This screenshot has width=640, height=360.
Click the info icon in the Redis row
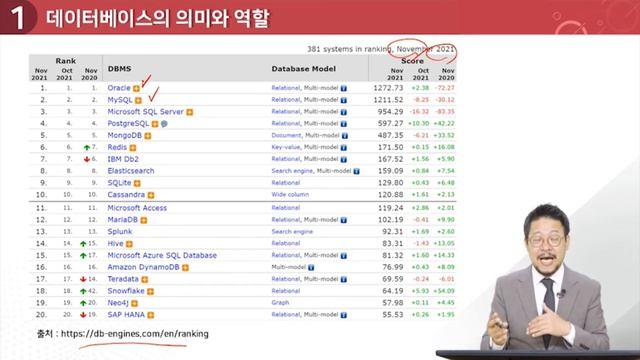pyautogui.click(x=344, y=147)
